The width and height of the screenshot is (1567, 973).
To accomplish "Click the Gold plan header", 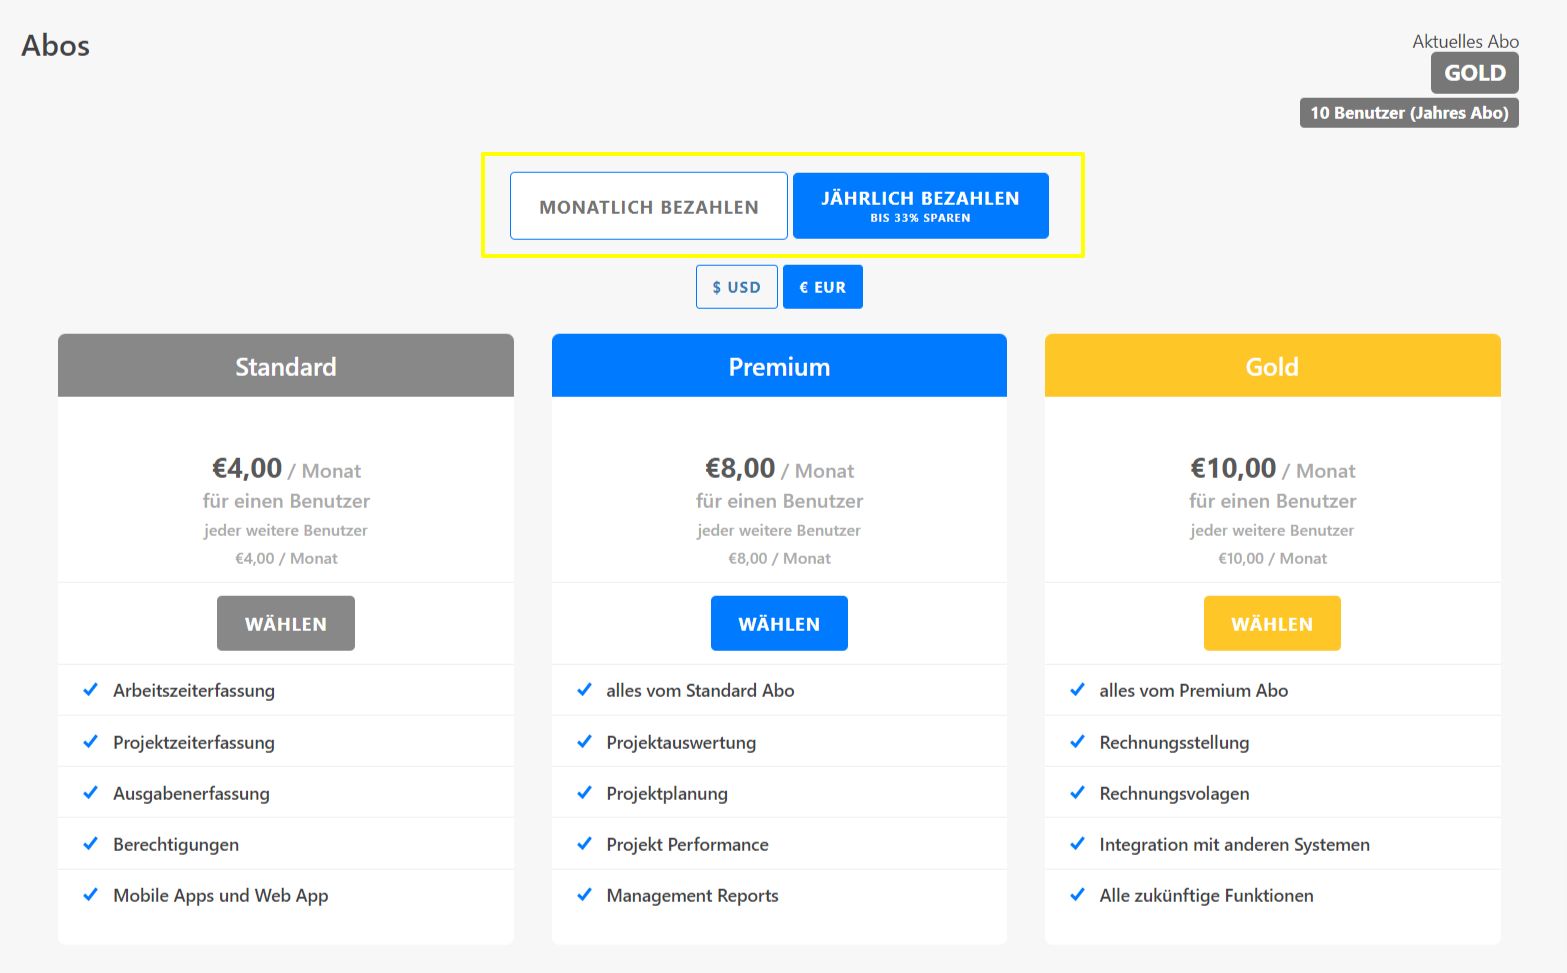I will pyautogui.click(x=1272, y=366).
